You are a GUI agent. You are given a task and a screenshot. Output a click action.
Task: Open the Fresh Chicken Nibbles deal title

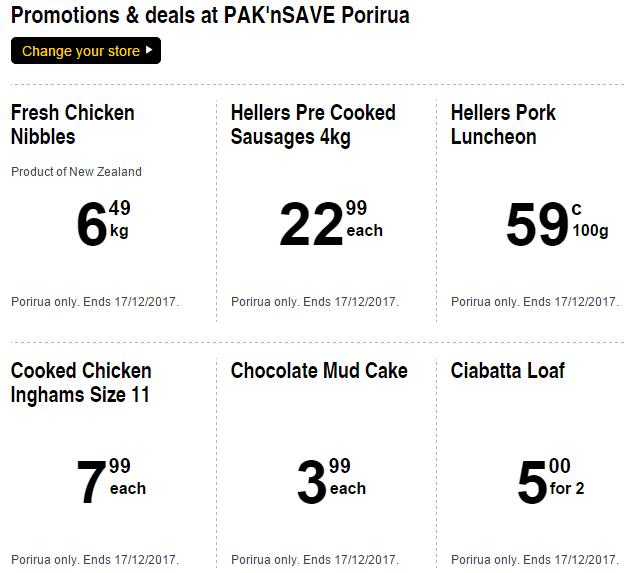tap(73, 124)
